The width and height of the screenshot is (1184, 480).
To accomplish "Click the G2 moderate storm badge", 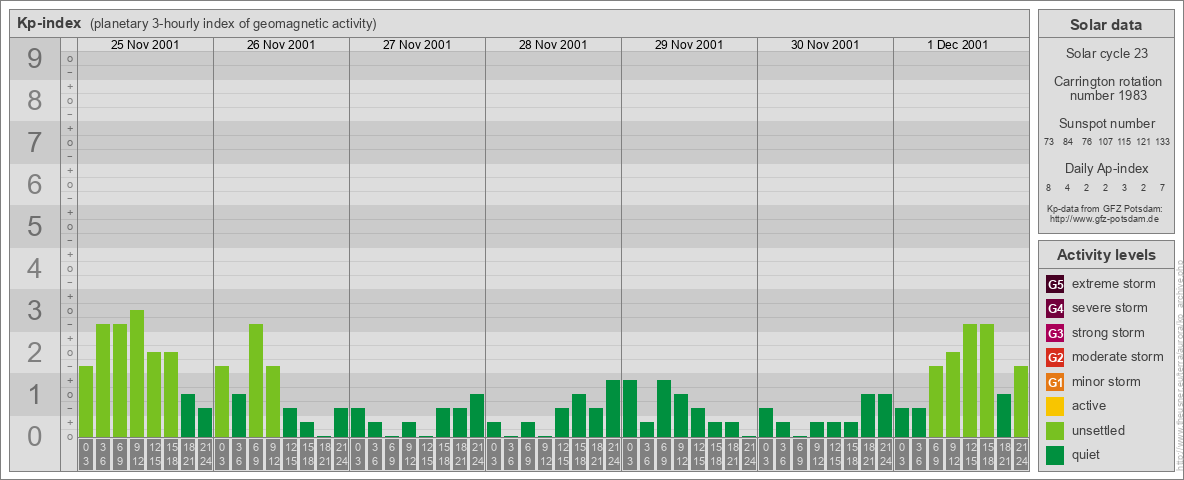I will 1055,357.
